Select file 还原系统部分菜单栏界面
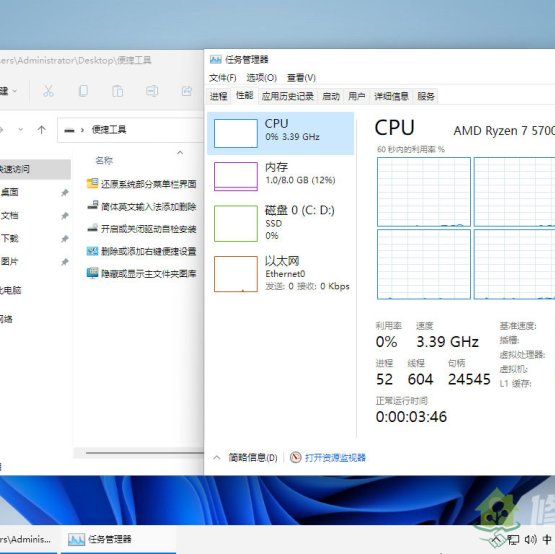The width and height of the screenshot is (555, 554). point(142,184)
